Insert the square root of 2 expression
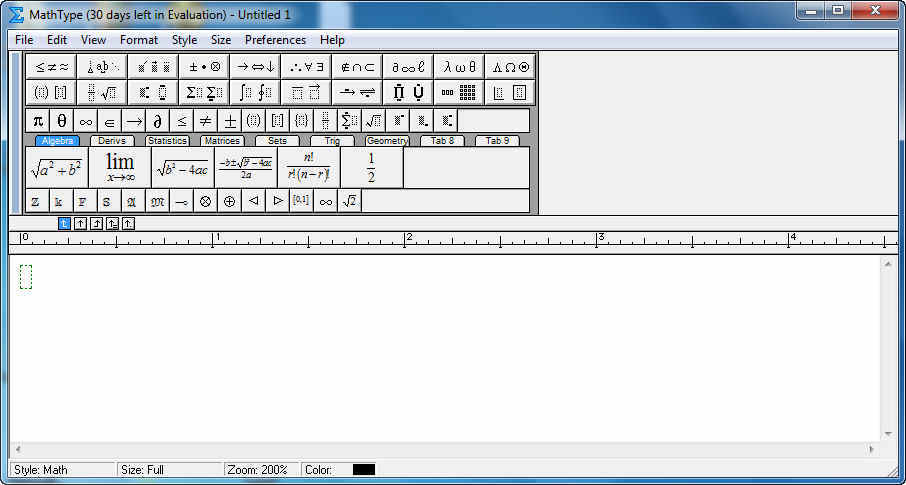 tap(350, 201)
